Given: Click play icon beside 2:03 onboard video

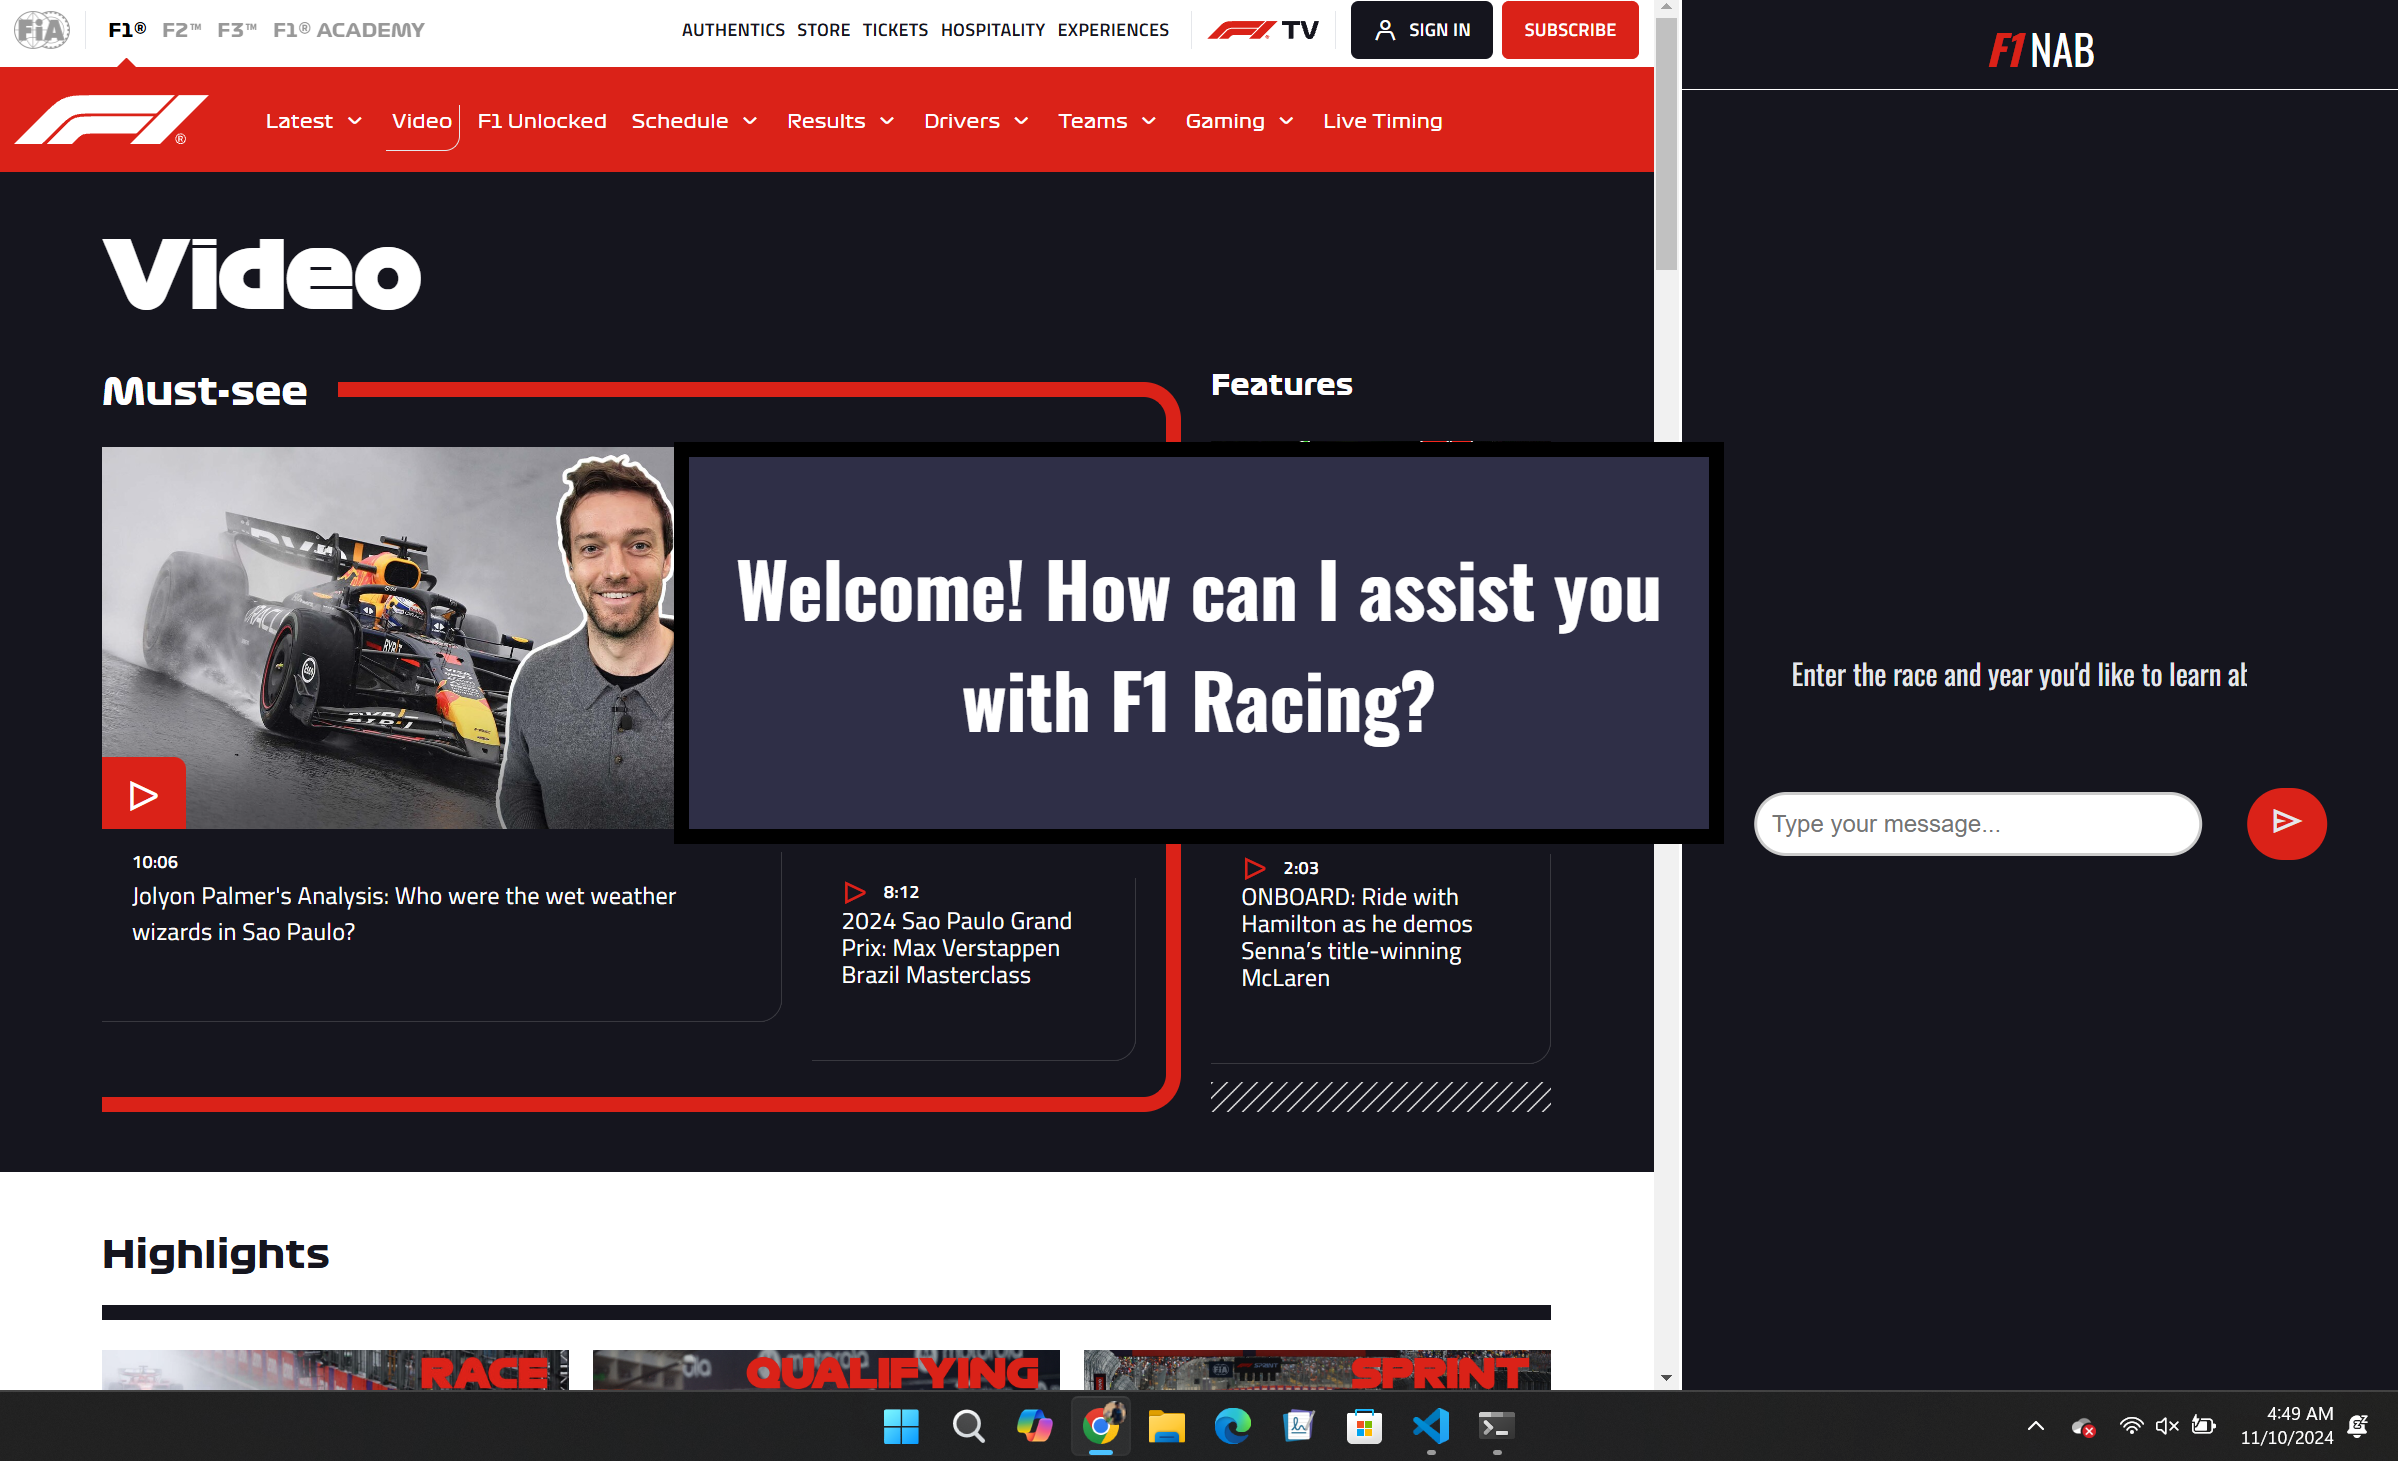Looking at the screenshot, I should tap(1254, 868).
